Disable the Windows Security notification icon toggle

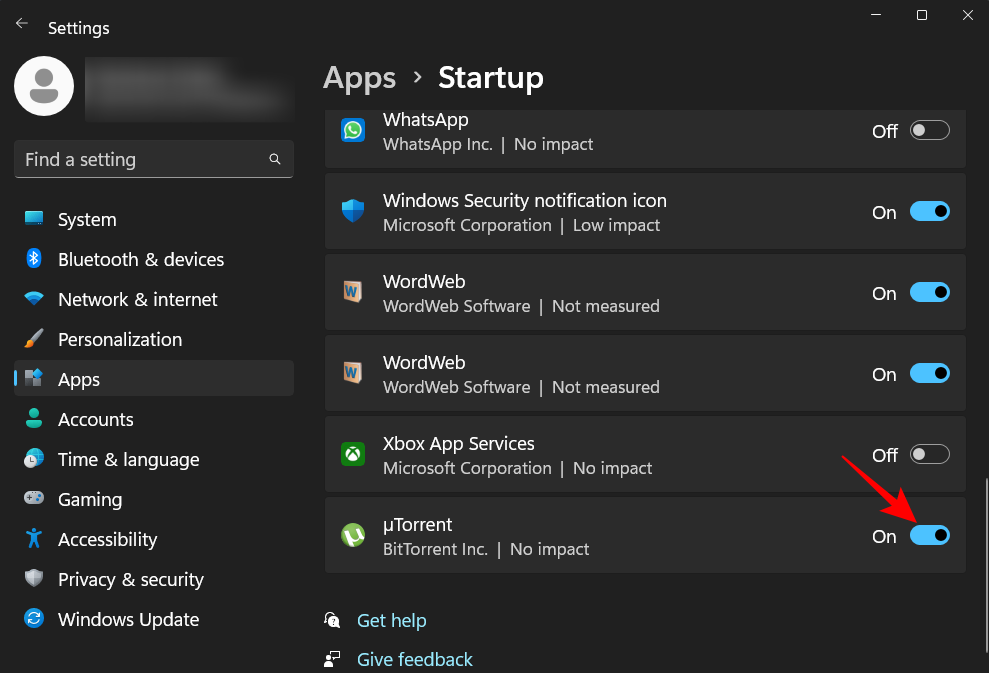(929, 211)
